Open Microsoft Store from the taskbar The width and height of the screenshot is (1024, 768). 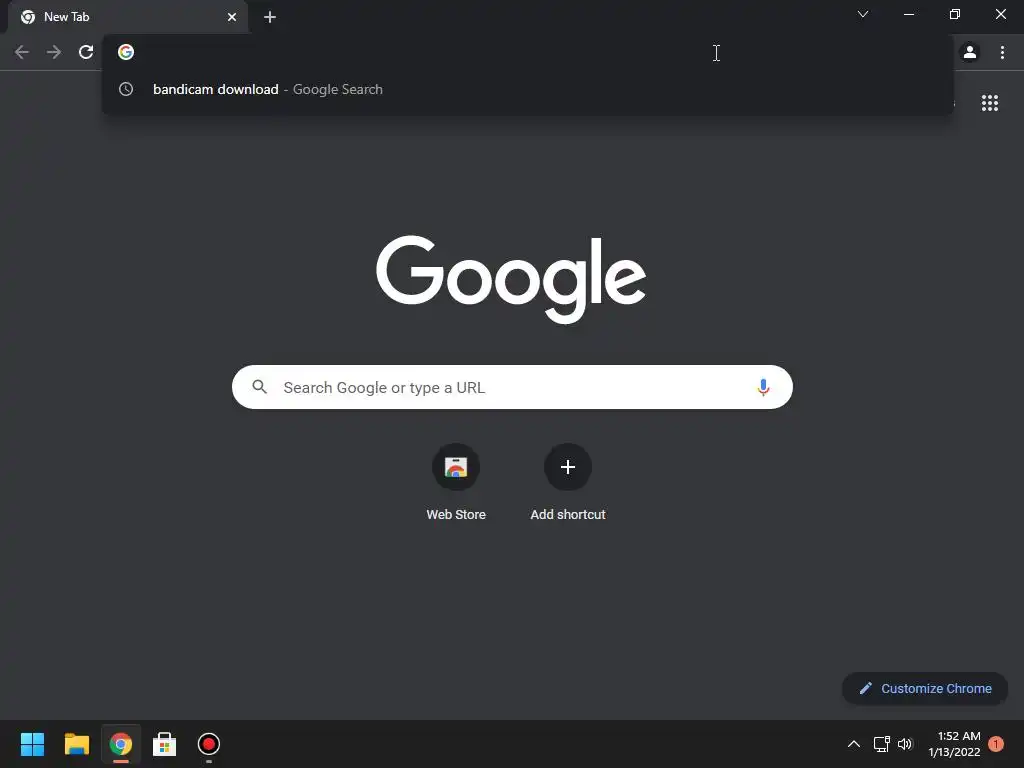tap(165, 744)
